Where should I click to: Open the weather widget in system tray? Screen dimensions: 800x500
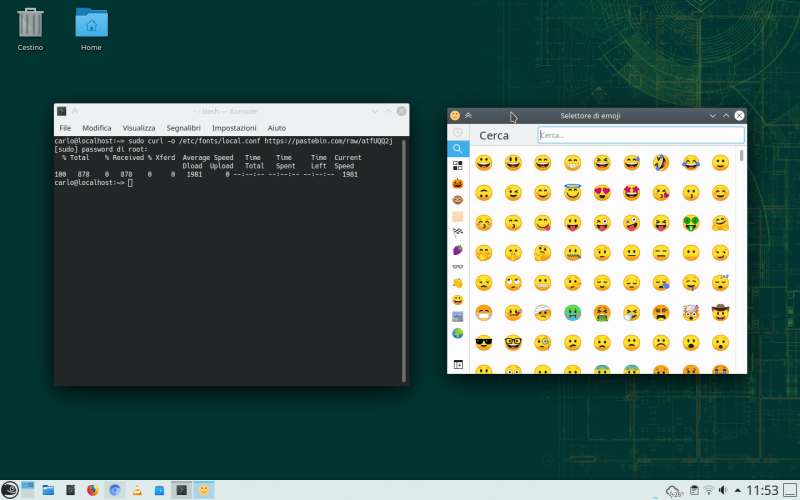coord(674,491)
